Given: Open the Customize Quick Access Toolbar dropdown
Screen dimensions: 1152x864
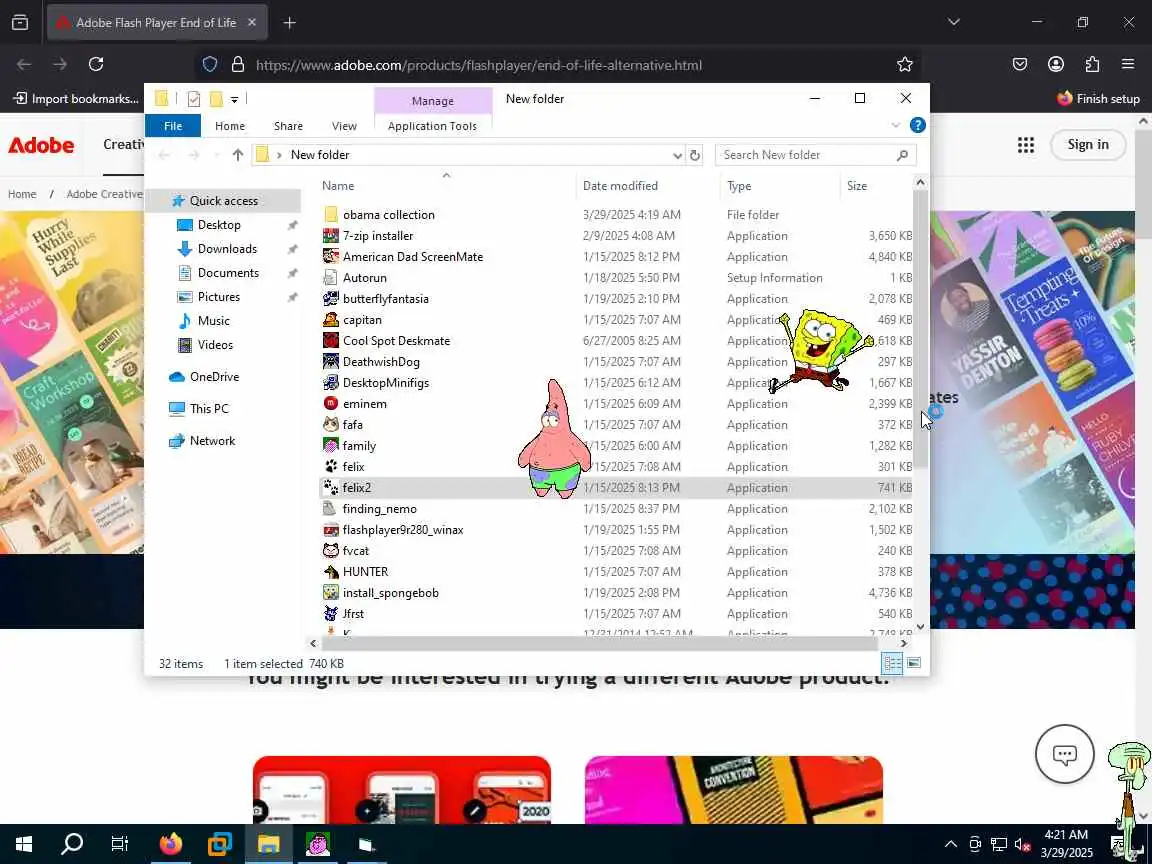Looking at the screenshot, I should tap(234, 99).
